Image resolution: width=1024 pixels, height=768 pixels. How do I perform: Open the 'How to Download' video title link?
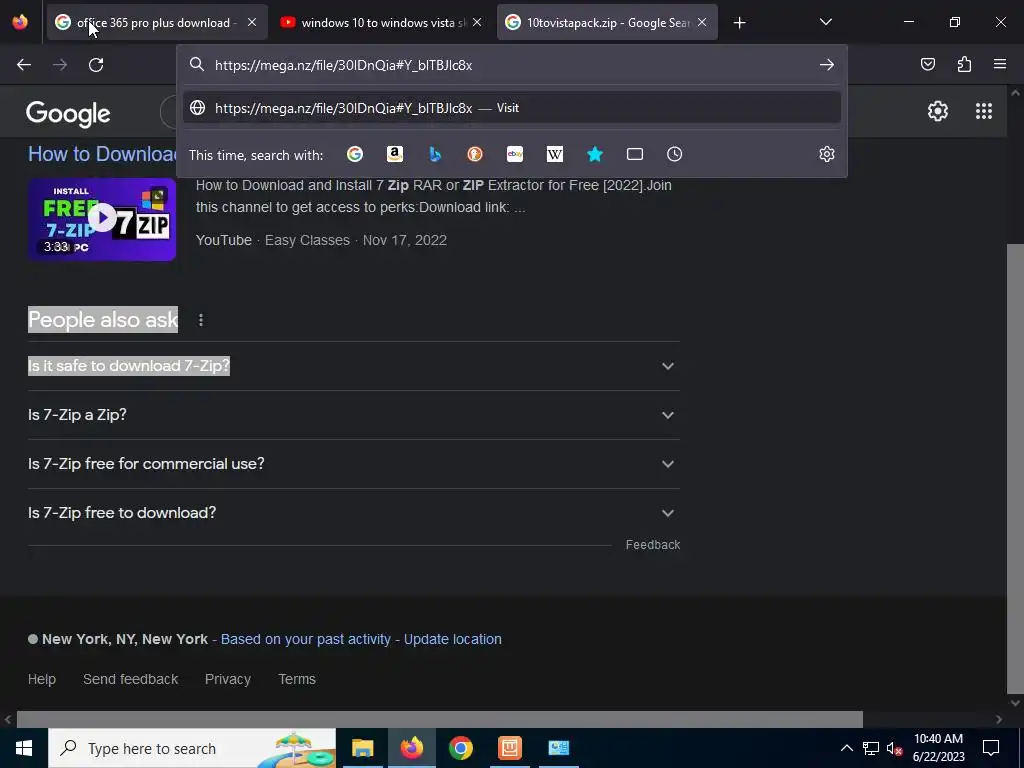(103, 154)
